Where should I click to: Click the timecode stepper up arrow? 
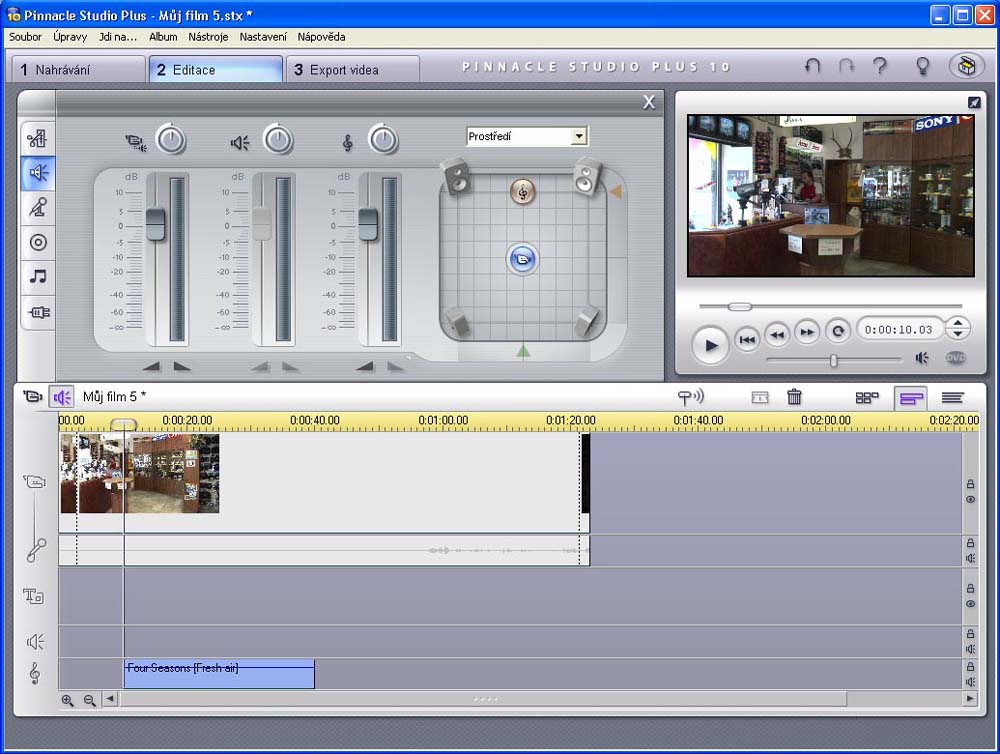(958, 323)
